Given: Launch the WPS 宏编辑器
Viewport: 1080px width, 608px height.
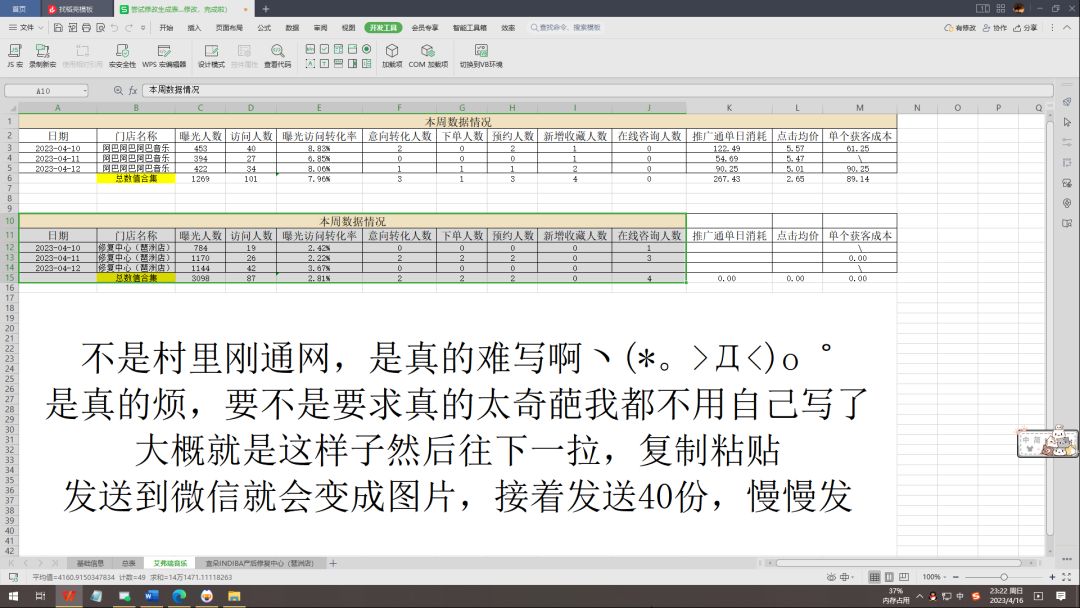Looking at the screenshot, I should pyautogui.click(x=164, y=55).
